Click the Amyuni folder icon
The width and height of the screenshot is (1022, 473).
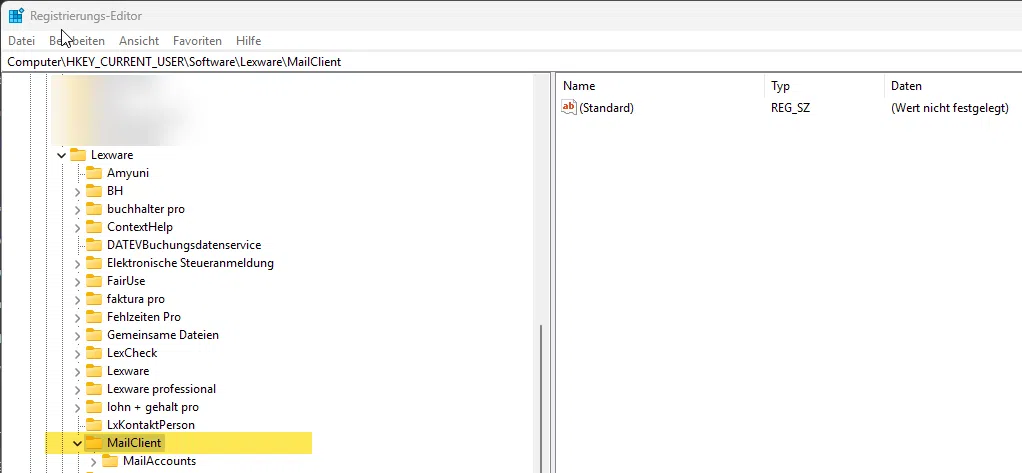pos(95,173)
